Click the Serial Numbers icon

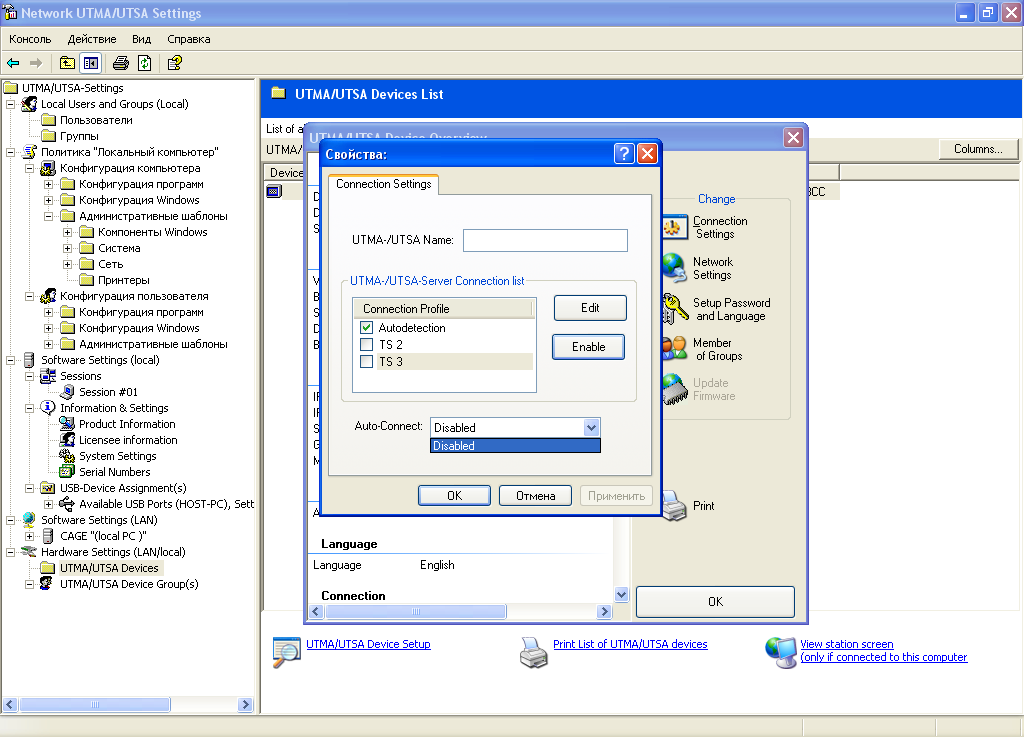(67, 472)
